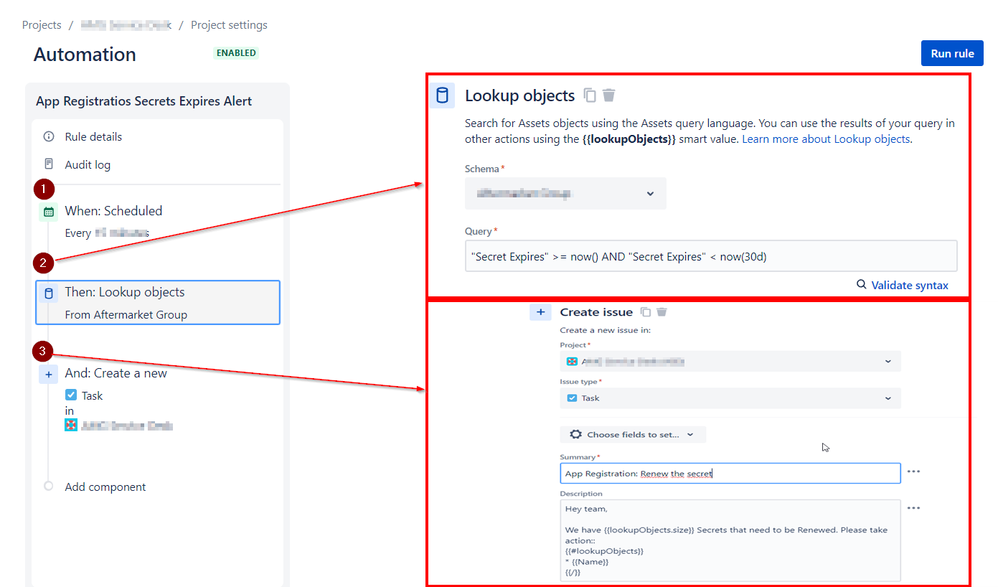998x587 pixels.
Task: Open more options beside Description field
Action: point(913,508)
